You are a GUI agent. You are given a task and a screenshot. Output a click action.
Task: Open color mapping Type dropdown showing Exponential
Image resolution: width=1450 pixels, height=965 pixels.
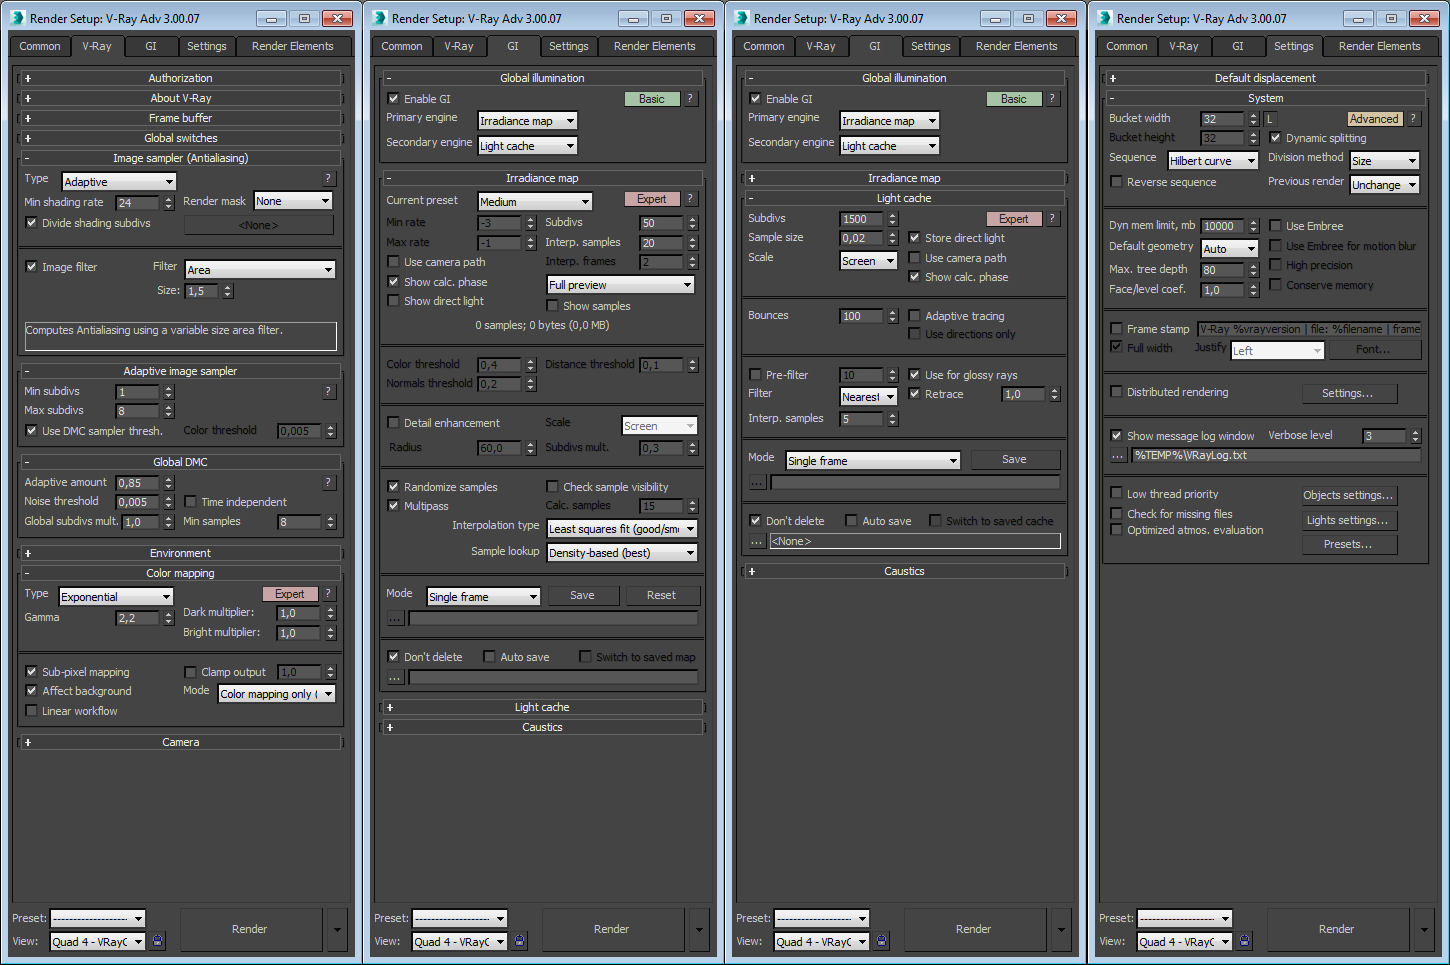(x=116, y=596)
